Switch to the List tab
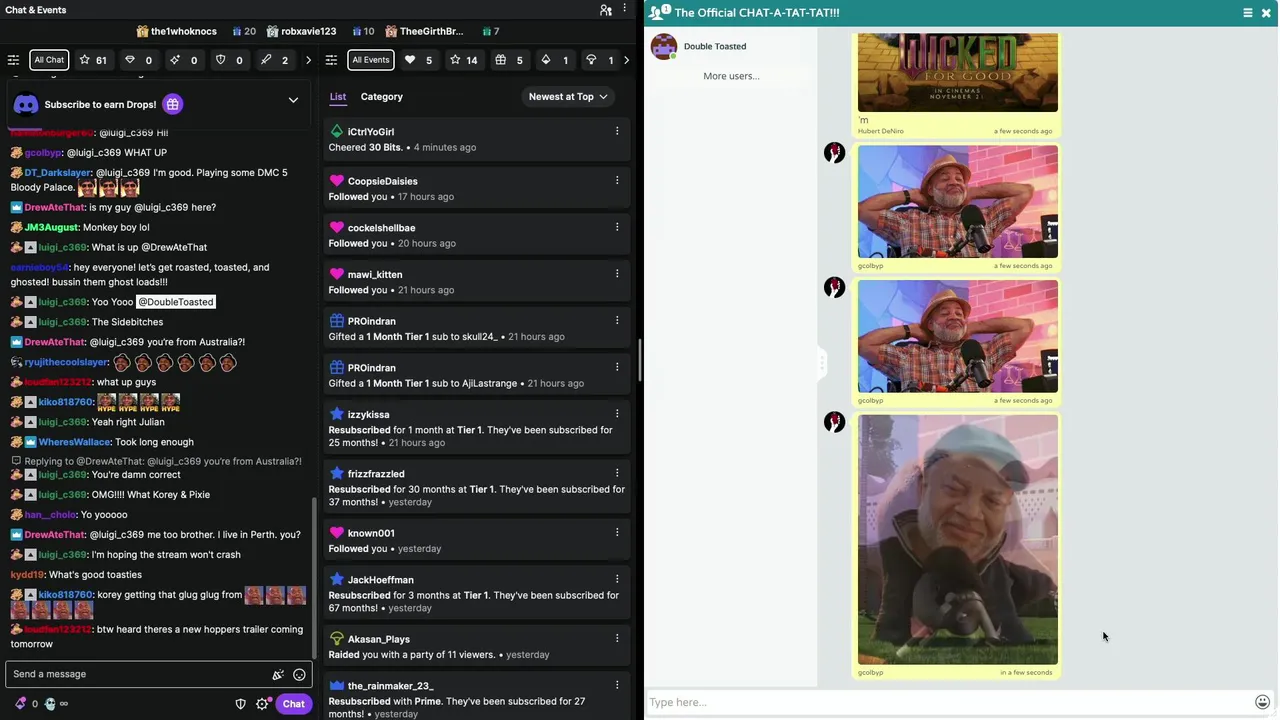This screenshot has width=1280, height=720. (x=338, y=97)
